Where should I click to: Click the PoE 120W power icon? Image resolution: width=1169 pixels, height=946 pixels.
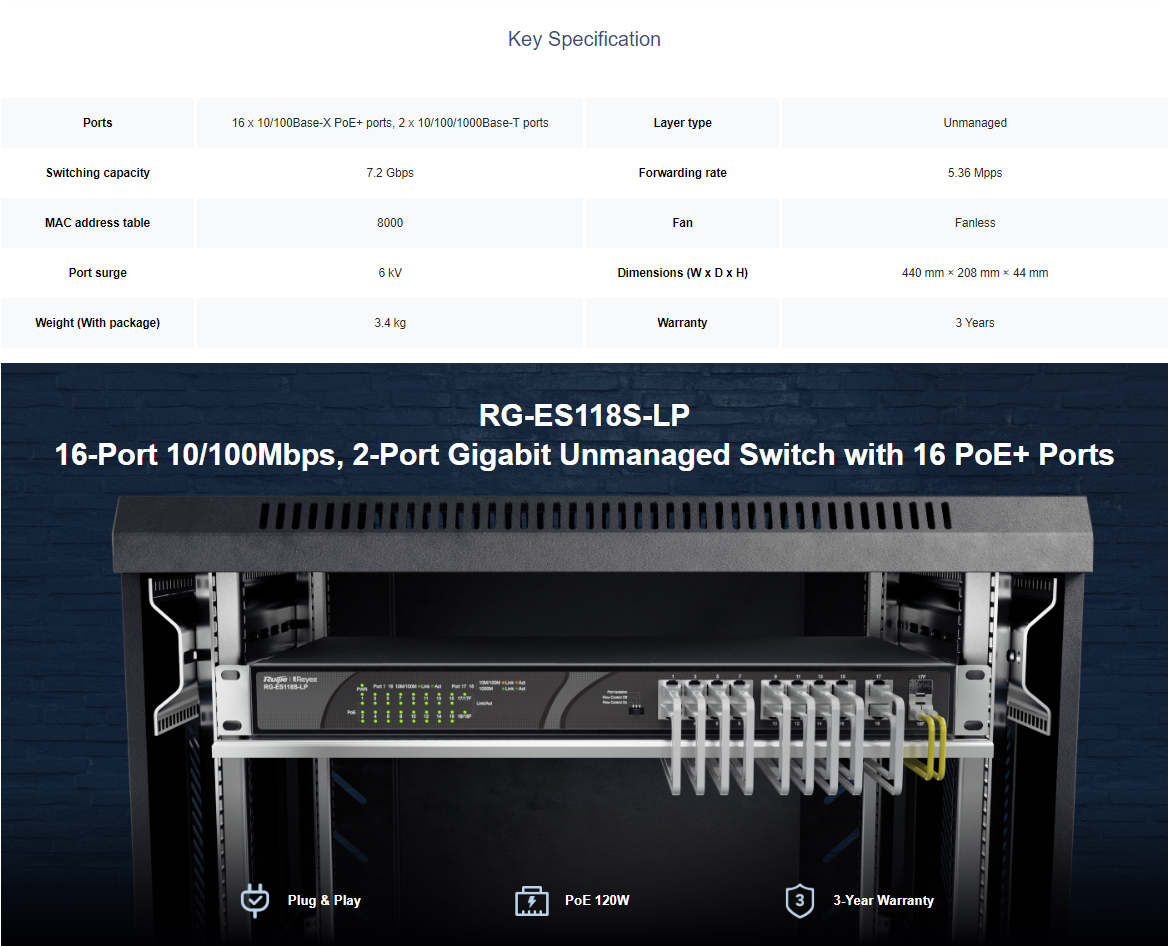point(532,901)
